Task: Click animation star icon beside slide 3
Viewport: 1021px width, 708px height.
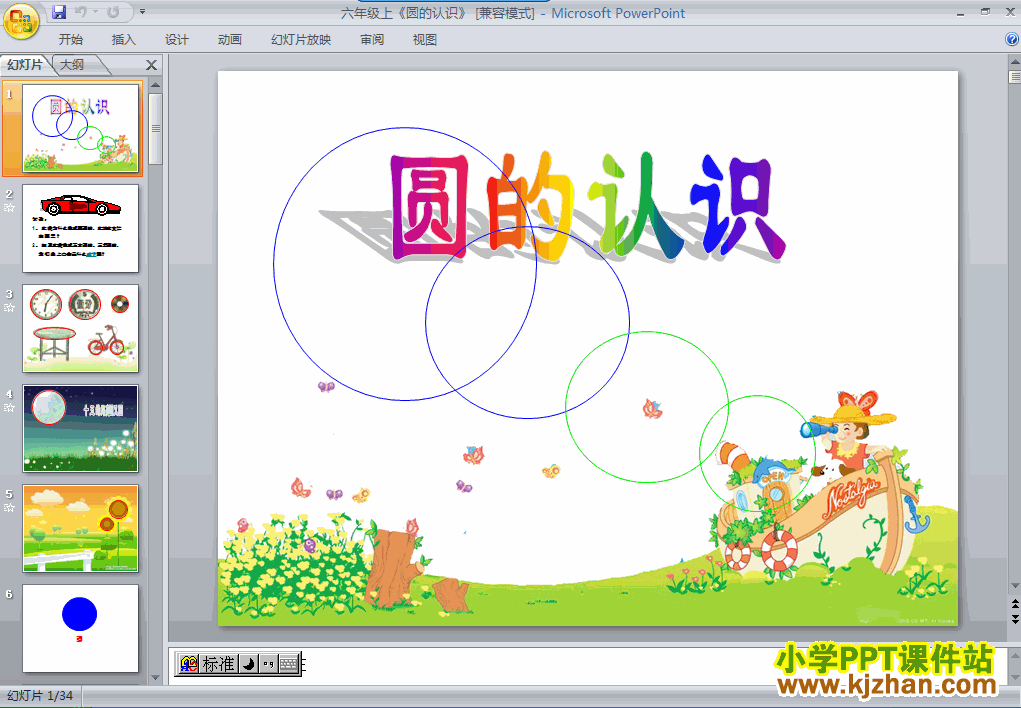Action: (9, 307)
